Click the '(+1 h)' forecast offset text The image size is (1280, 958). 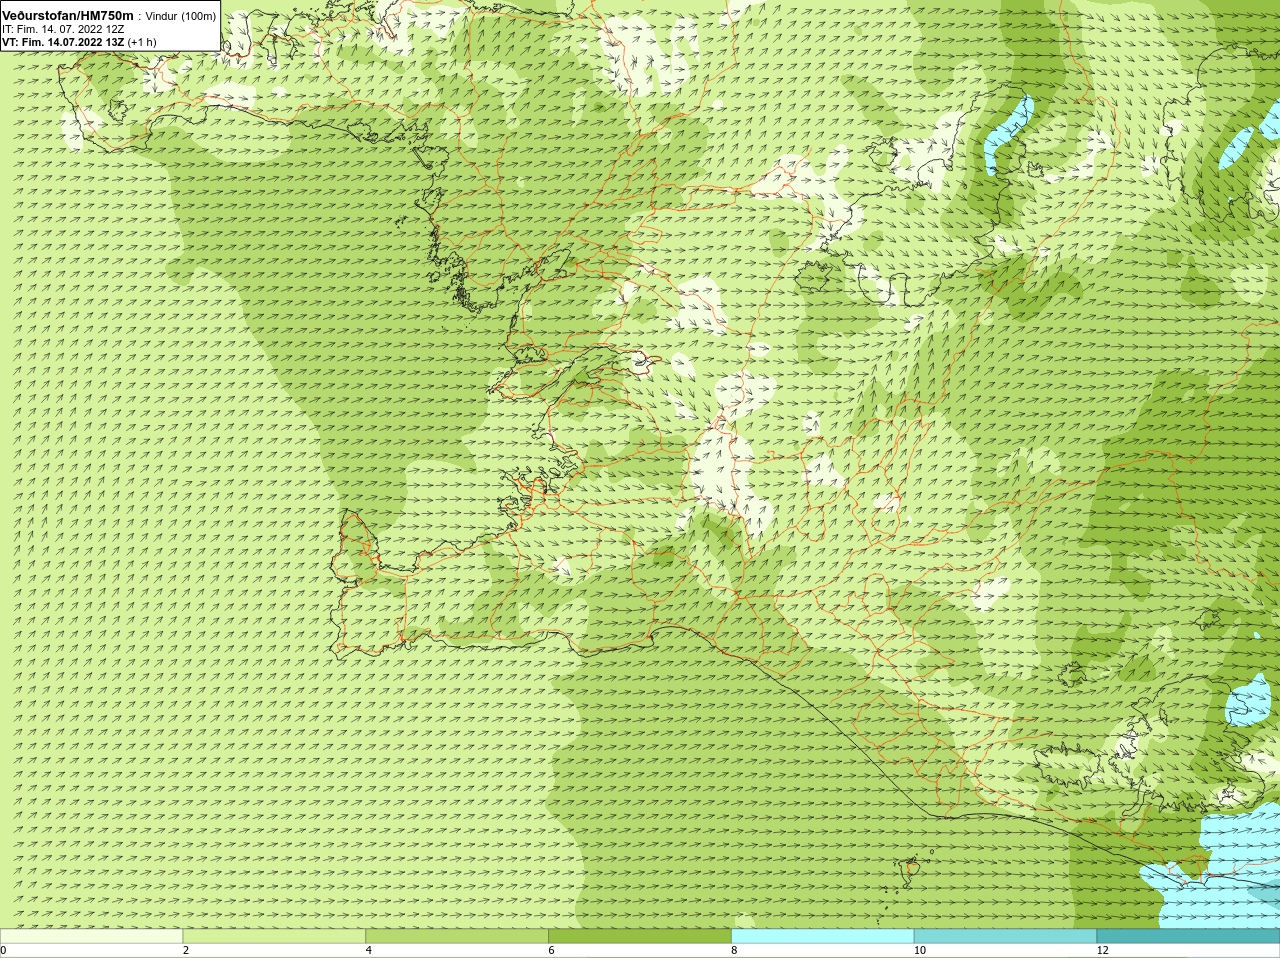pyautogui.click(x=142, y=42)
